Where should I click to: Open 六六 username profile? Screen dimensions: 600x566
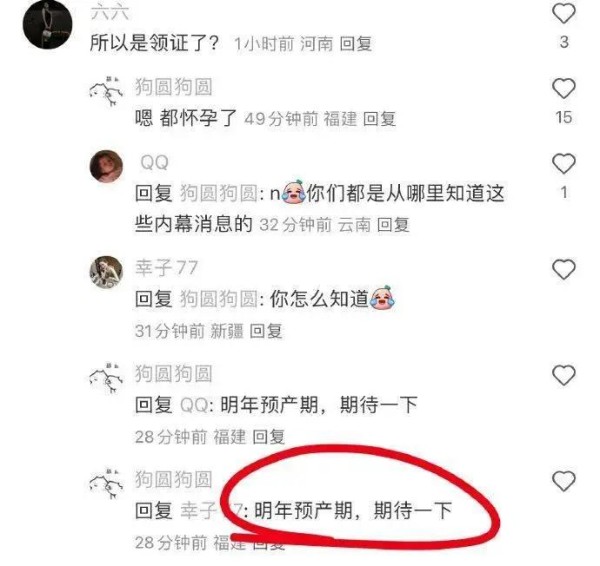pos(110,12)
